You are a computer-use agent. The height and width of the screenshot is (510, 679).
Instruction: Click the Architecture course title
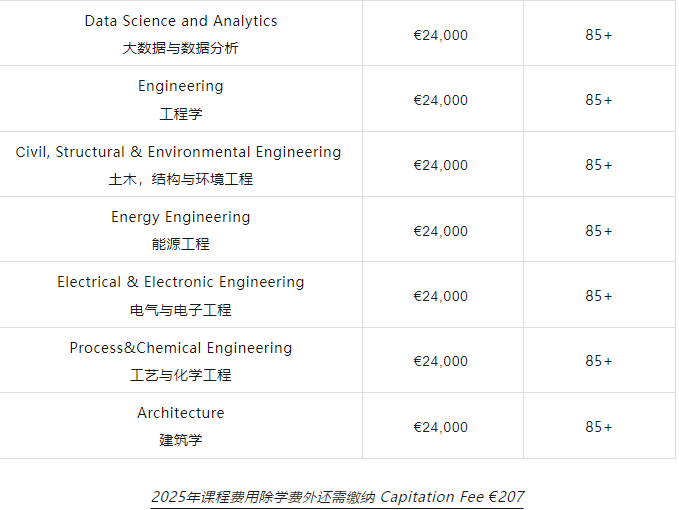click(x=181, y=413)
